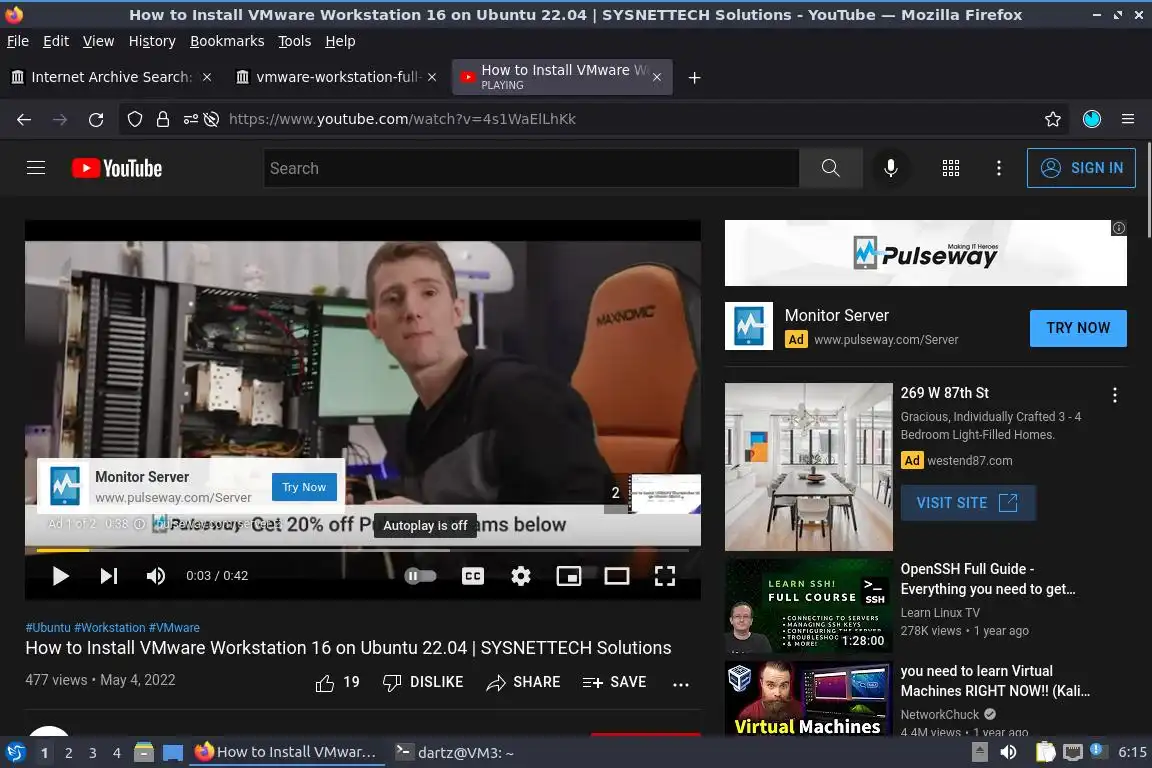Open the YouTube guide hamburger menu
The width and height of the screenshot is (1152, 768).
click(x=36, y=168)
